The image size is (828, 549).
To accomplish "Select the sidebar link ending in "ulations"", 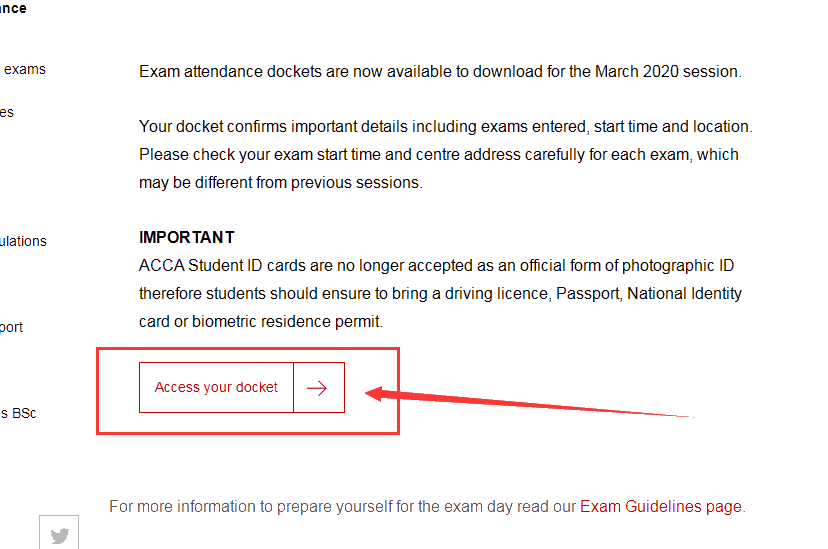I will click(23, 241).
